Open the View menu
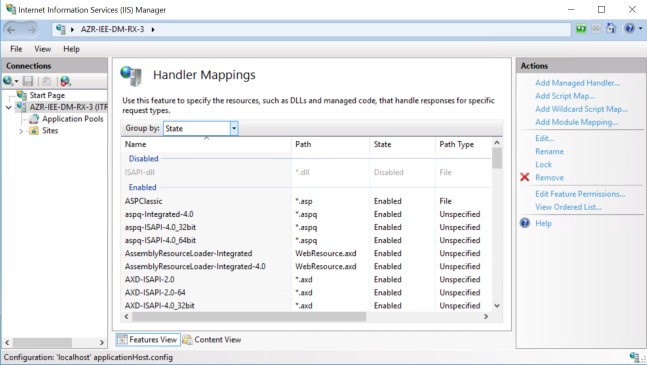The height and width of the screenshot is (365, 647). 43,49
